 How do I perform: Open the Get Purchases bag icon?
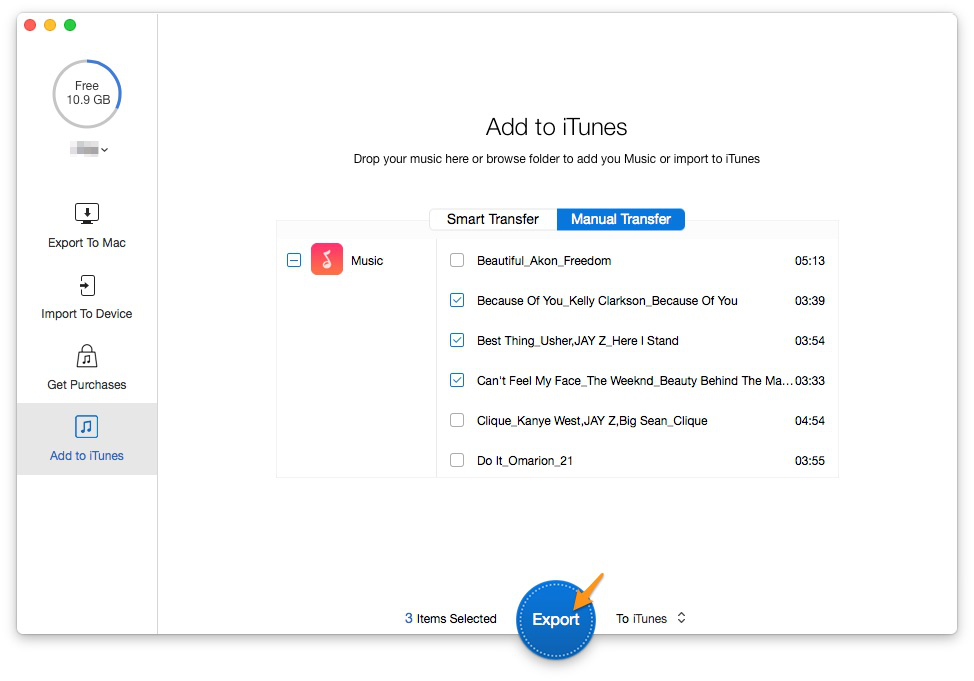87,356
